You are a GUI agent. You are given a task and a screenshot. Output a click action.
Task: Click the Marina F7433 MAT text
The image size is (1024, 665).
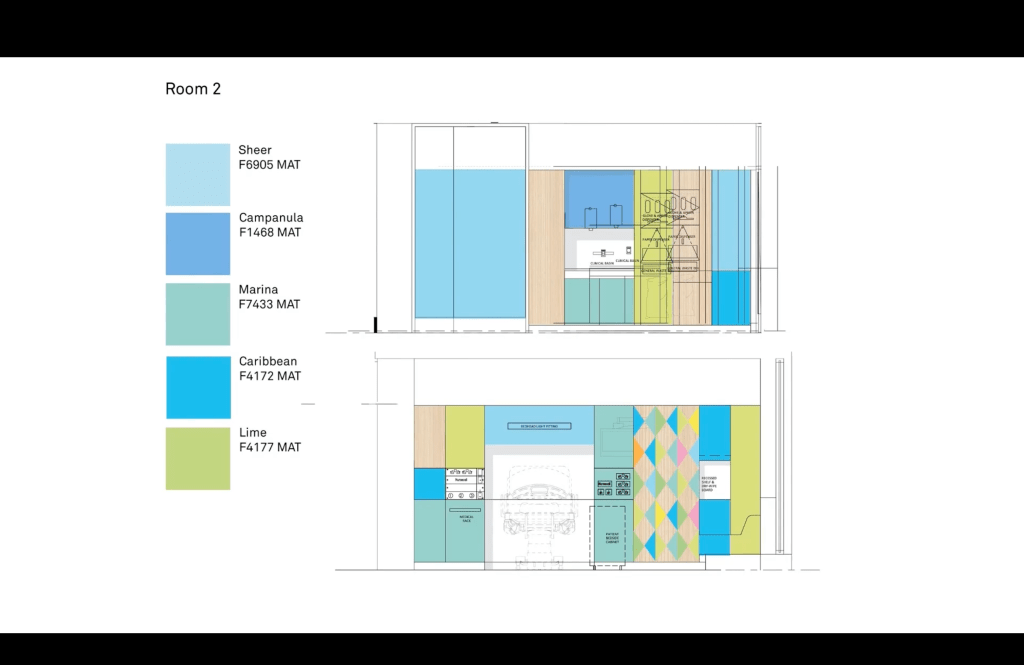(x=269, y=297)
